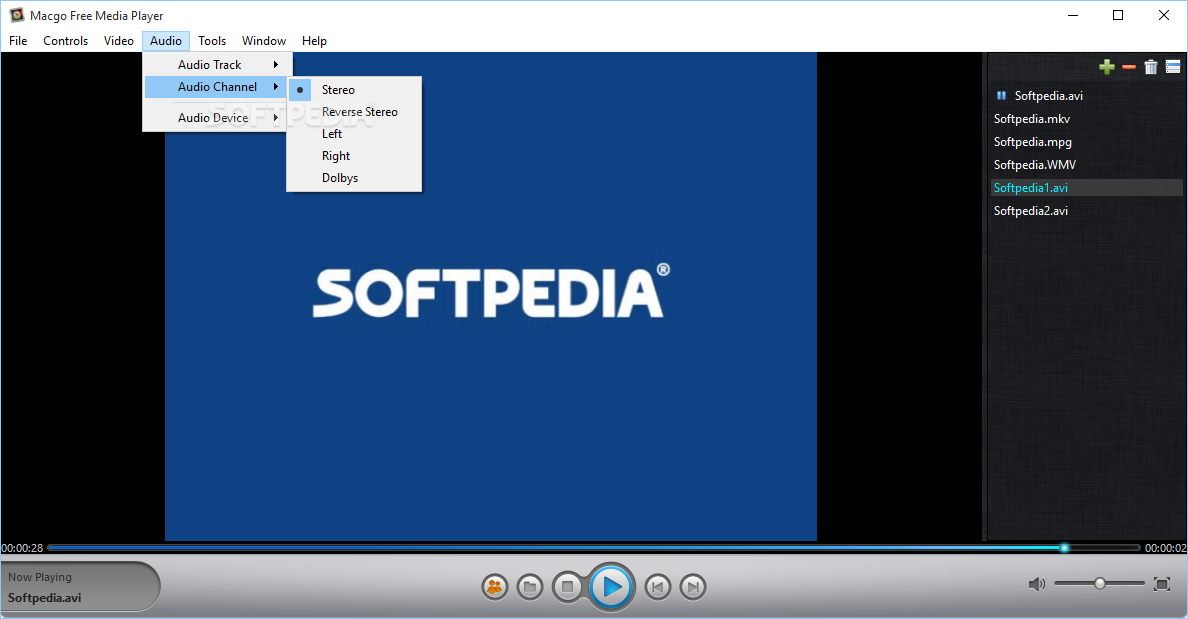Stop playback with the stop button

point(567,586)
